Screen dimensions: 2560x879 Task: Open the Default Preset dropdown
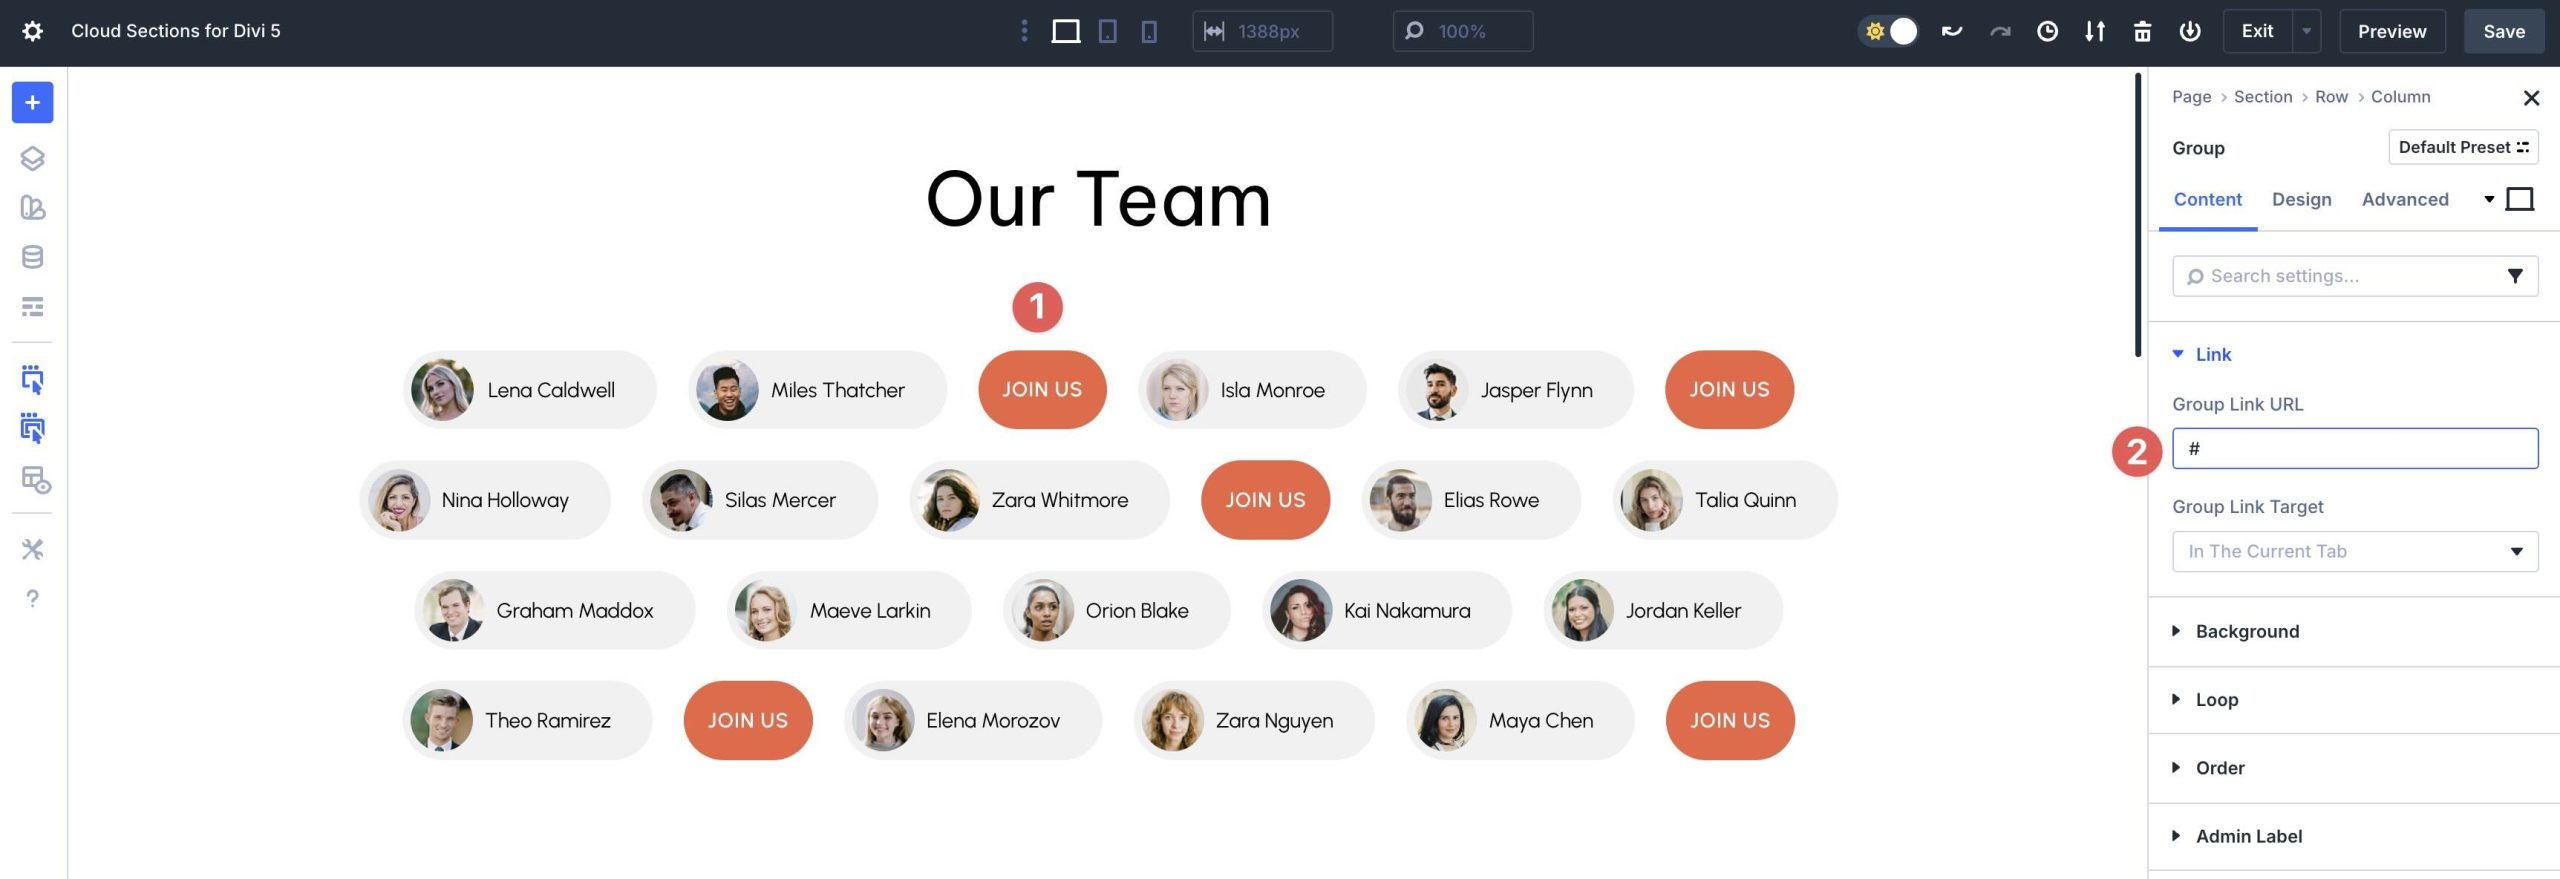pos(2462,147)
